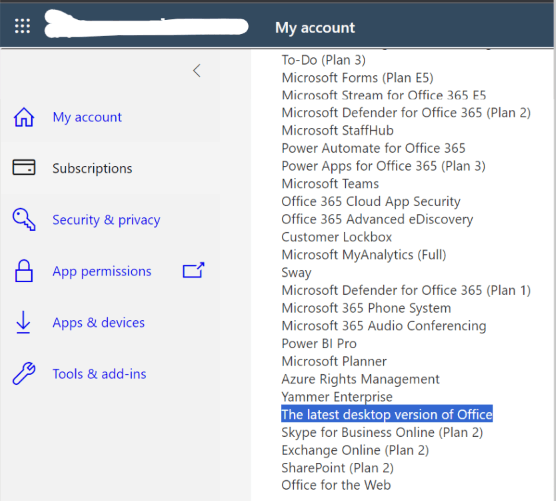Open App permissions external-link icon

pos(194,270)
